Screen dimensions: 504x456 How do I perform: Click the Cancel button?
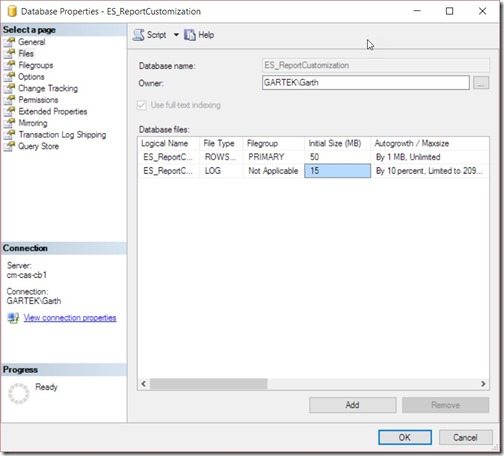coord(465,437)
